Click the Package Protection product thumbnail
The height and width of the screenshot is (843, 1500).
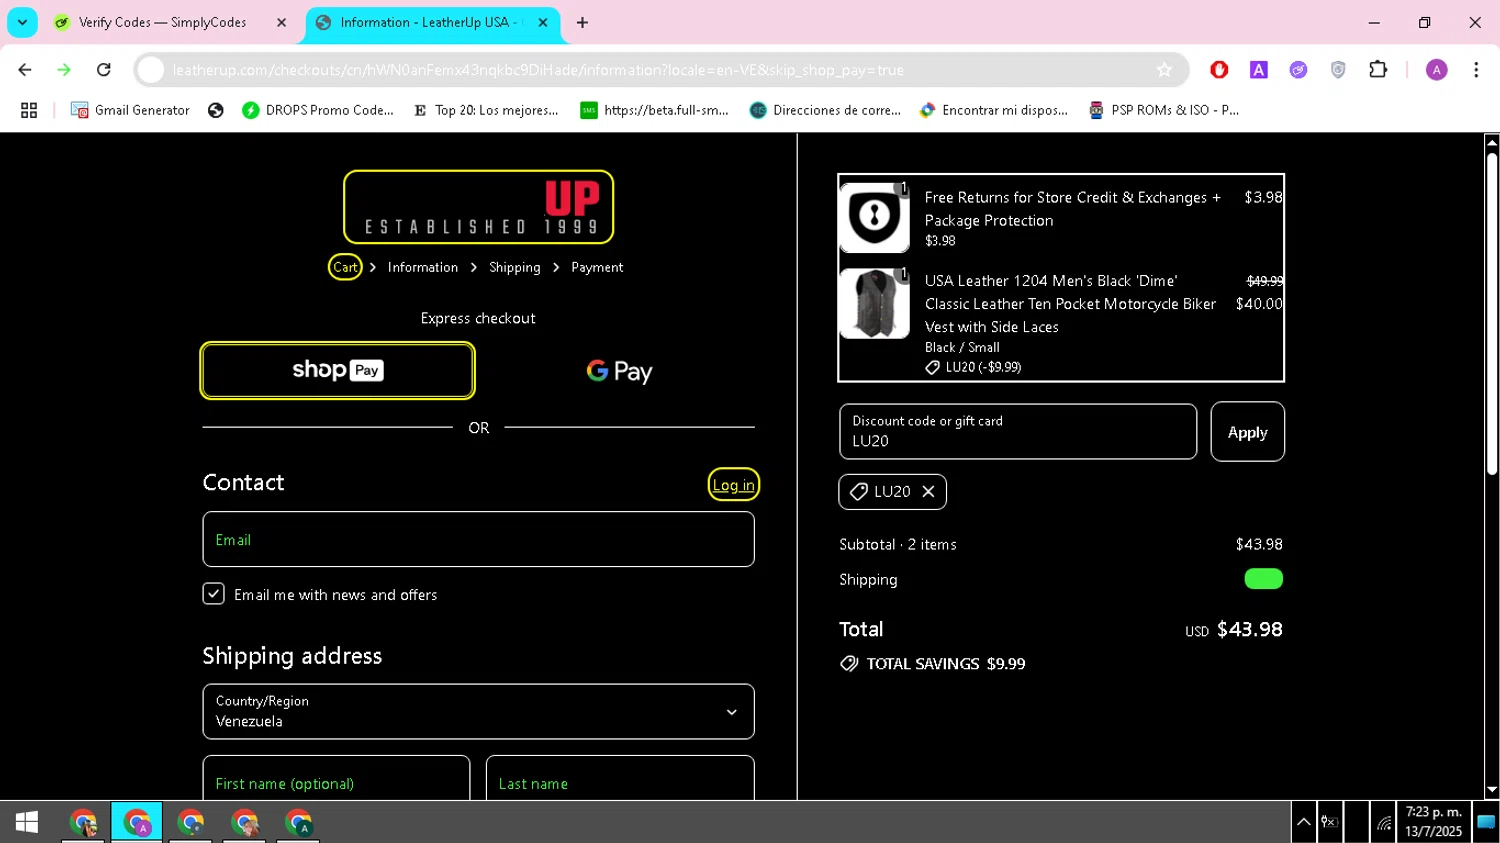pyautogui.click(x=874, y=218)
